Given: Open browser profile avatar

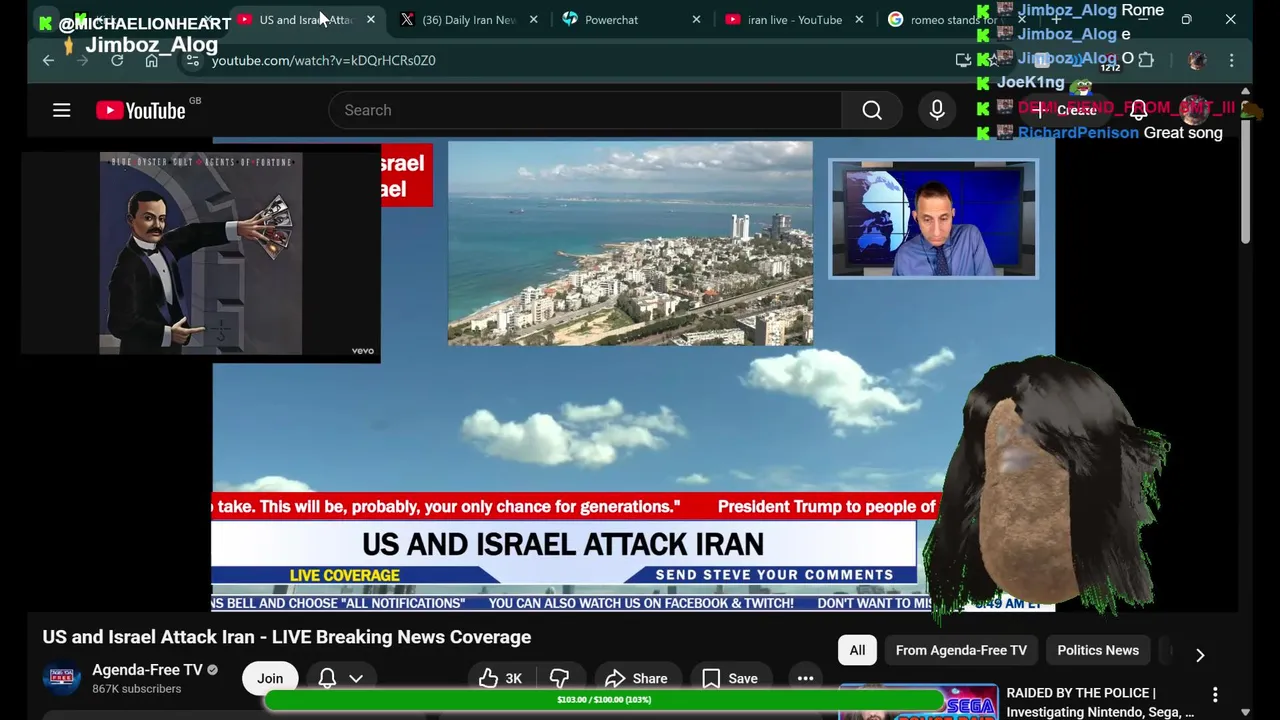Looking at the screenshot, I should [x=1197, y=60].
